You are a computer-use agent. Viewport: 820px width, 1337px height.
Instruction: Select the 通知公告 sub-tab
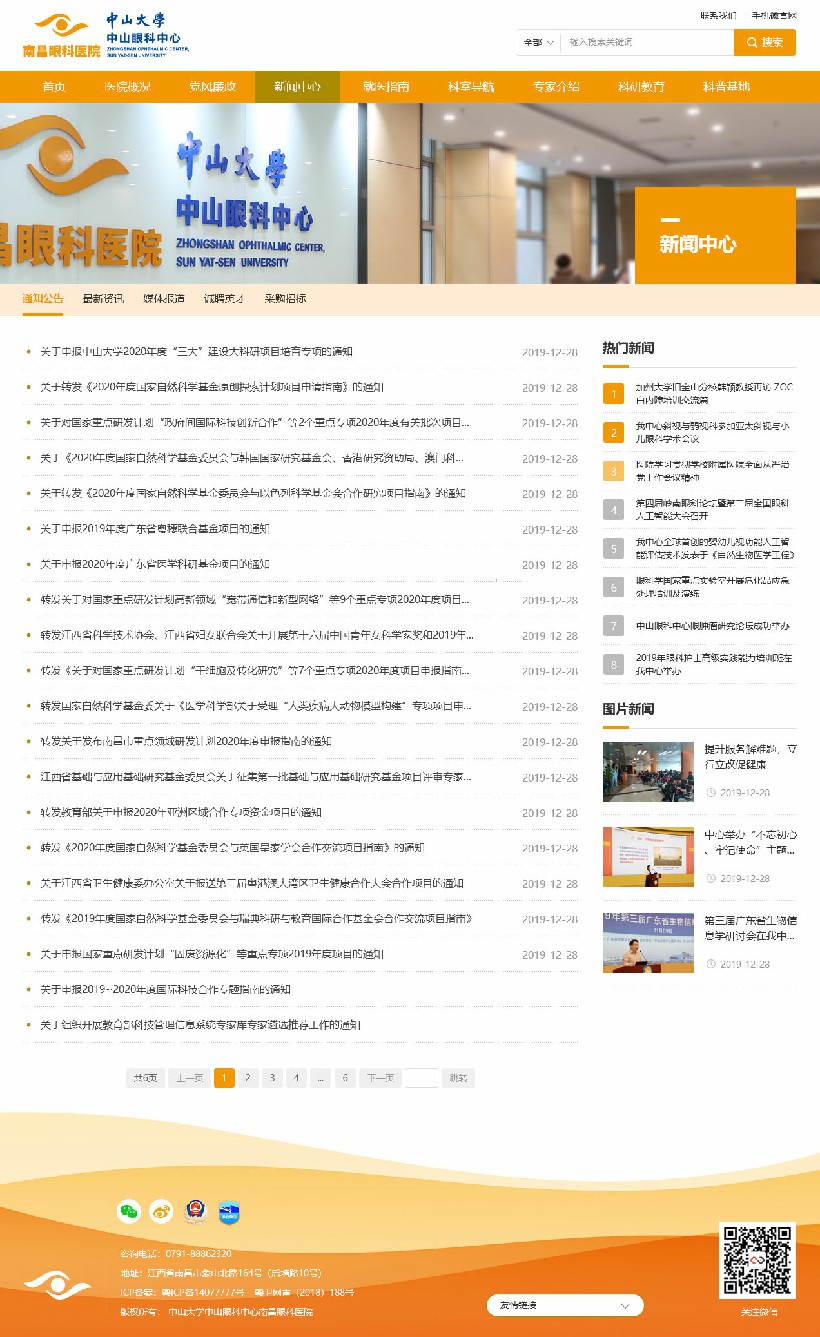(x=43, y=298)
